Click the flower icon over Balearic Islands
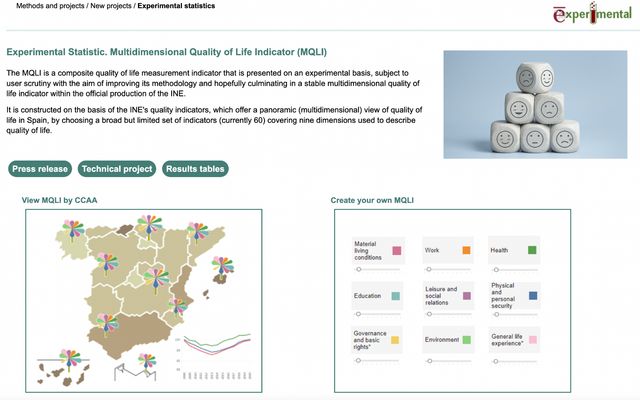The image size is (640, 400). click(x=222, y=267)
